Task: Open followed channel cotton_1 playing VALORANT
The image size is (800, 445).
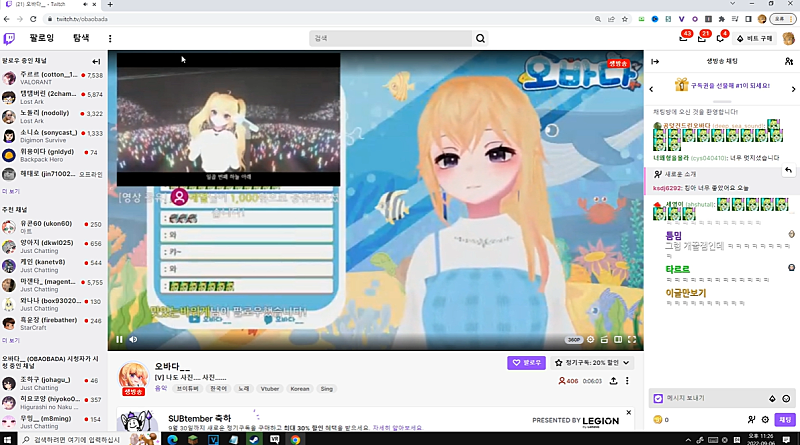Action: click(x=53, y=78)
